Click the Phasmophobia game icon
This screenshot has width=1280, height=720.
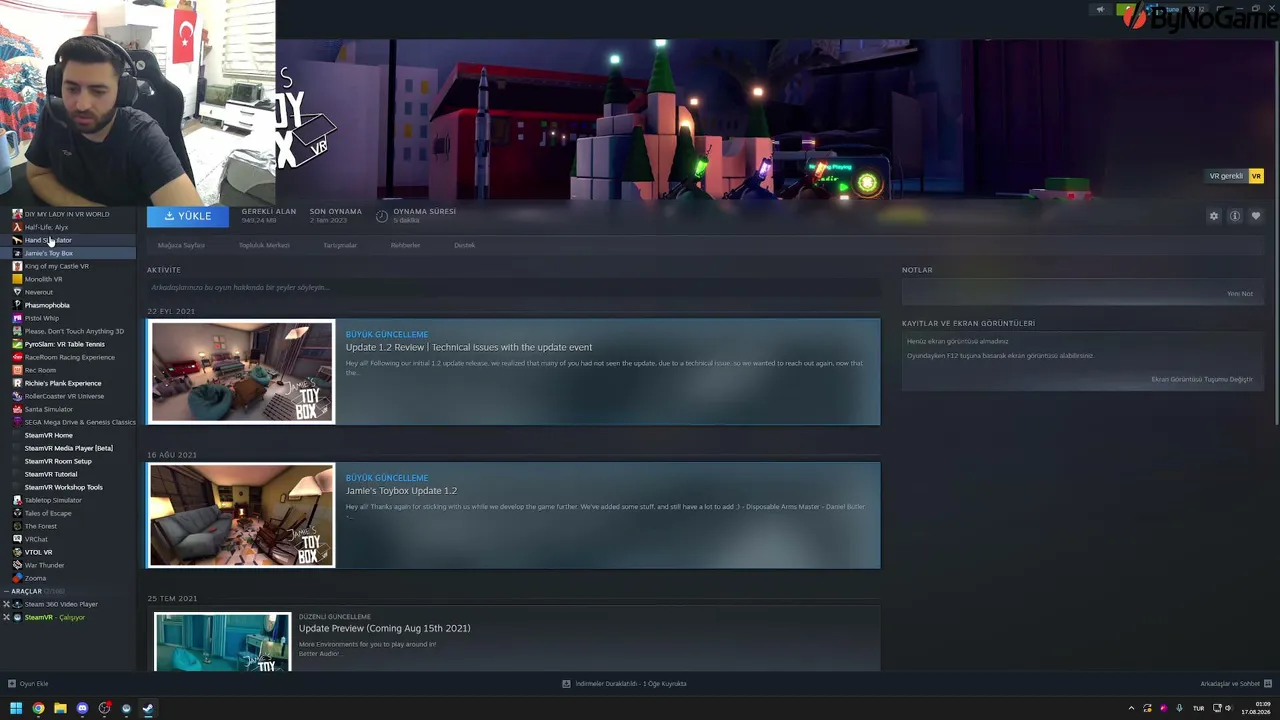click(17, 305)
